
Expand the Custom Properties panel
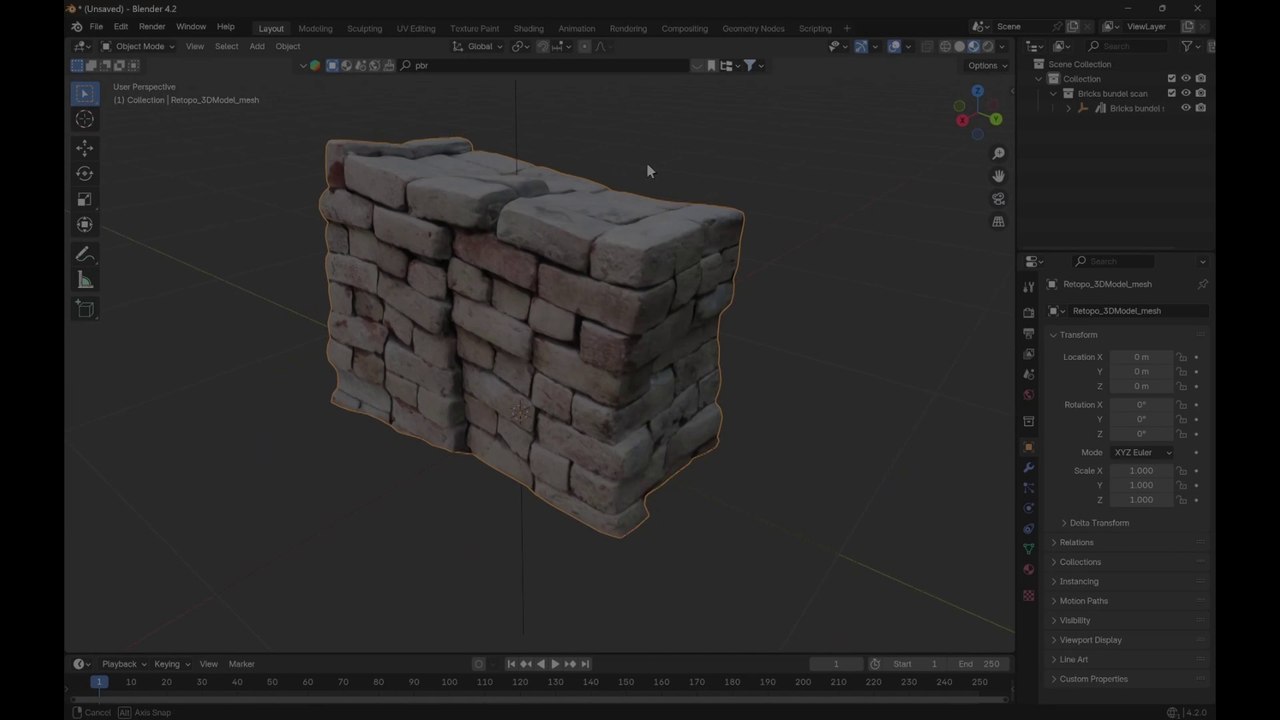1092,679
